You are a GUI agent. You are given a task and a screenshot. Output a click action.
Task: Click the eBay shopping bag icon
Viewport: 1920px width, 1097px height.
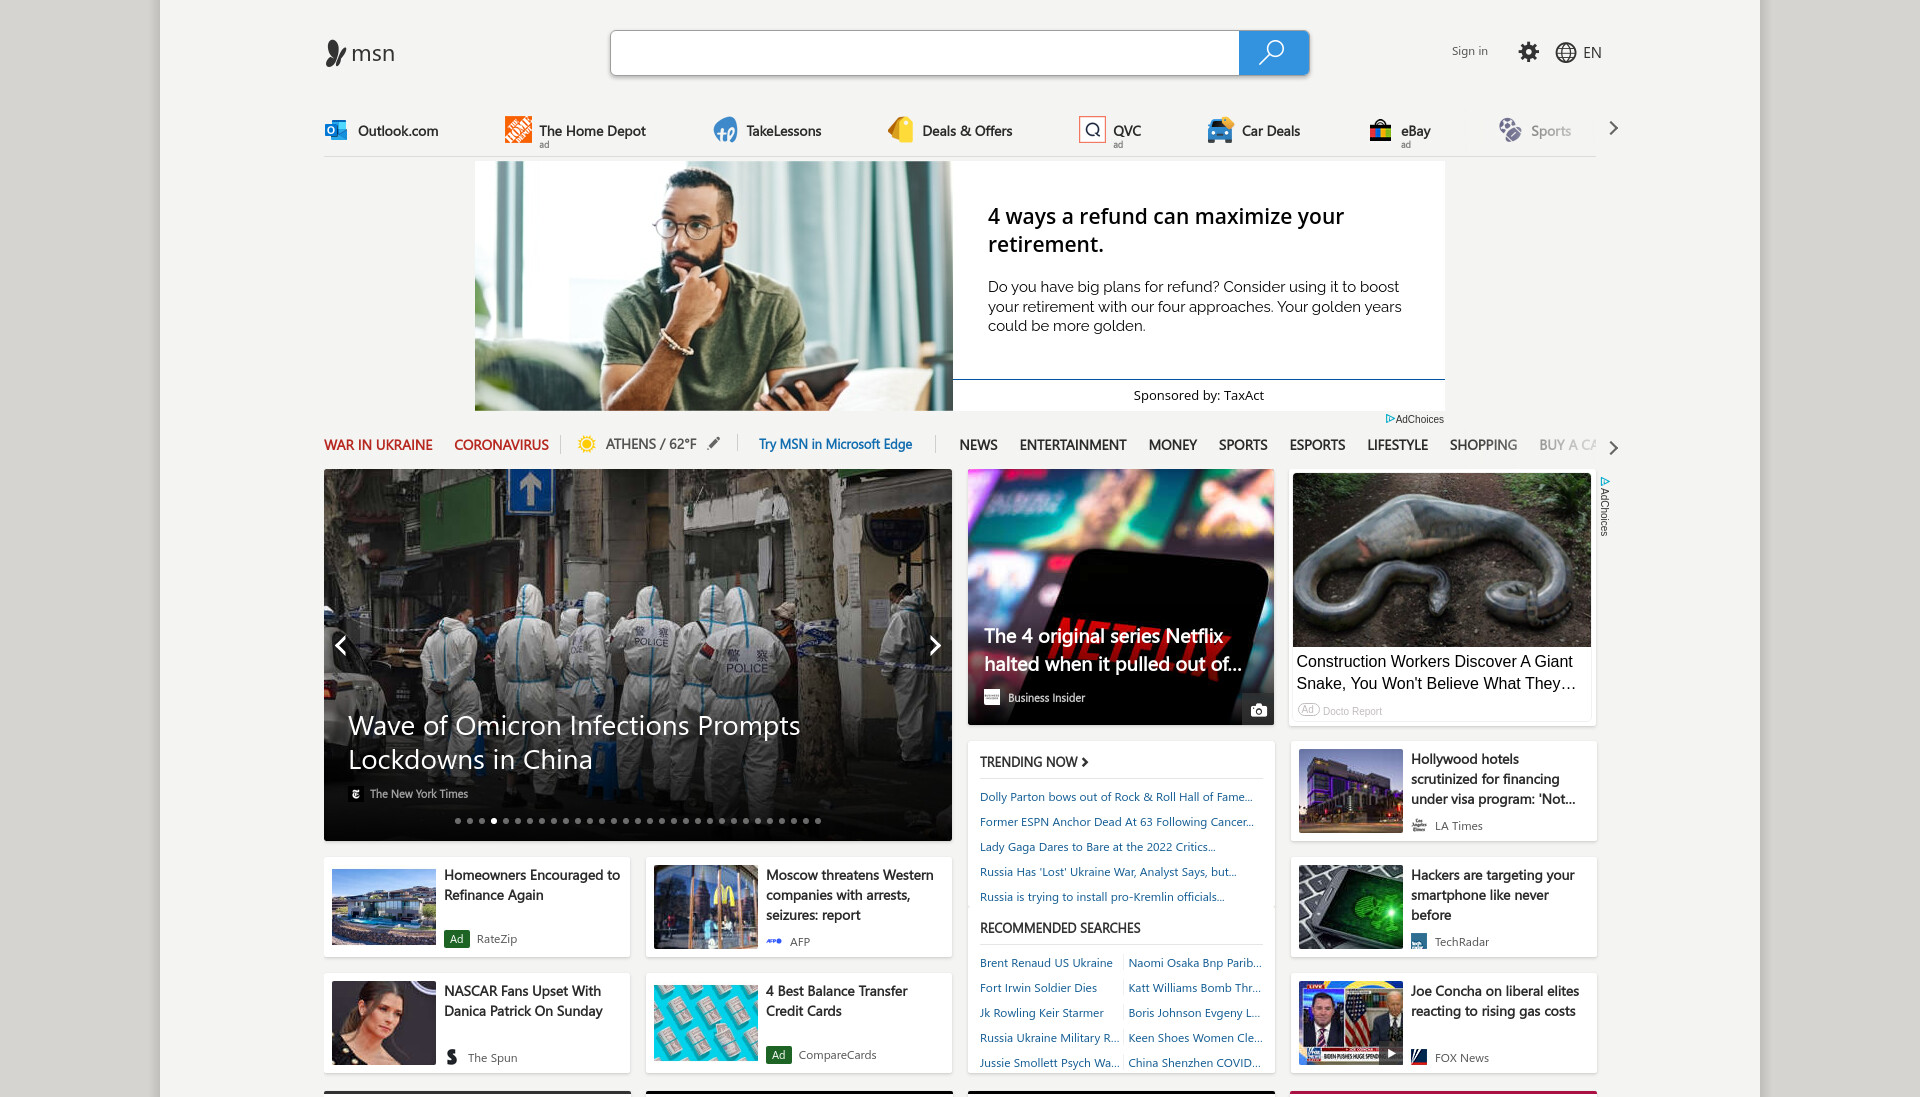pyautogui.click(x=1380, y=130)
